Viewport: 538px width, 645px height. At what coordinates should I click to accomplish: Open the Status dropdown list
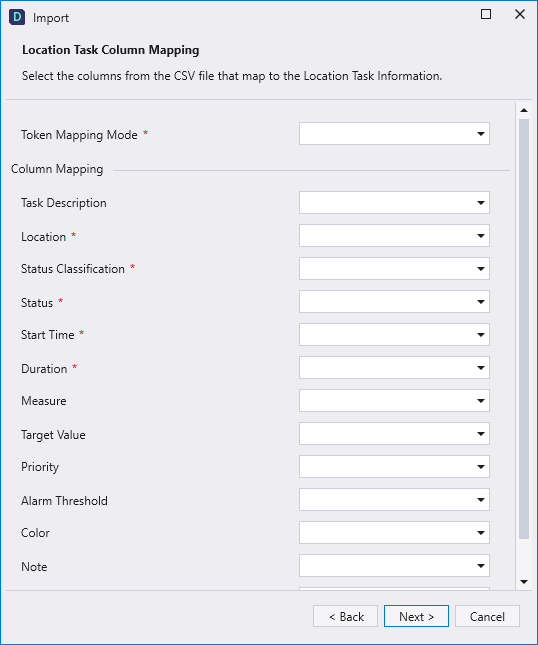coord(394,302)
